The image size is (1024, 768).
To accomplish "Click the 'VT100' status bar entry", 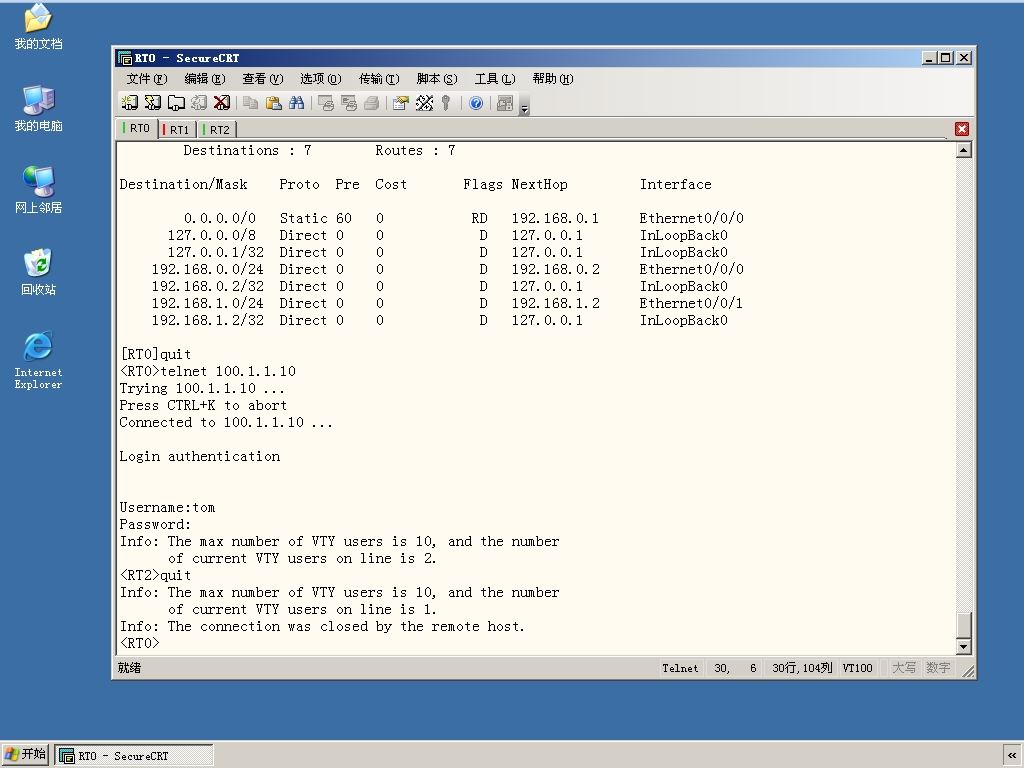I will [x=857, y=668].
